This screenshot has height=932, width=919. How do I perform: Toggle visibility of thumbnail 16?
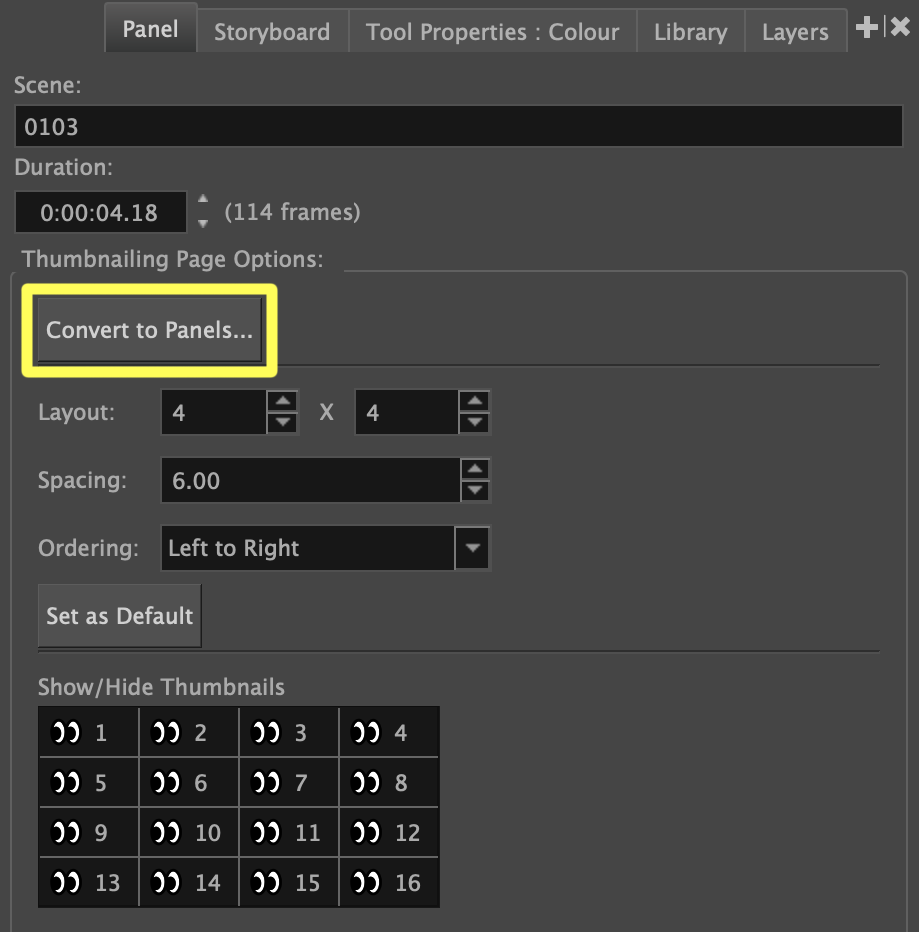pos(365,882)
